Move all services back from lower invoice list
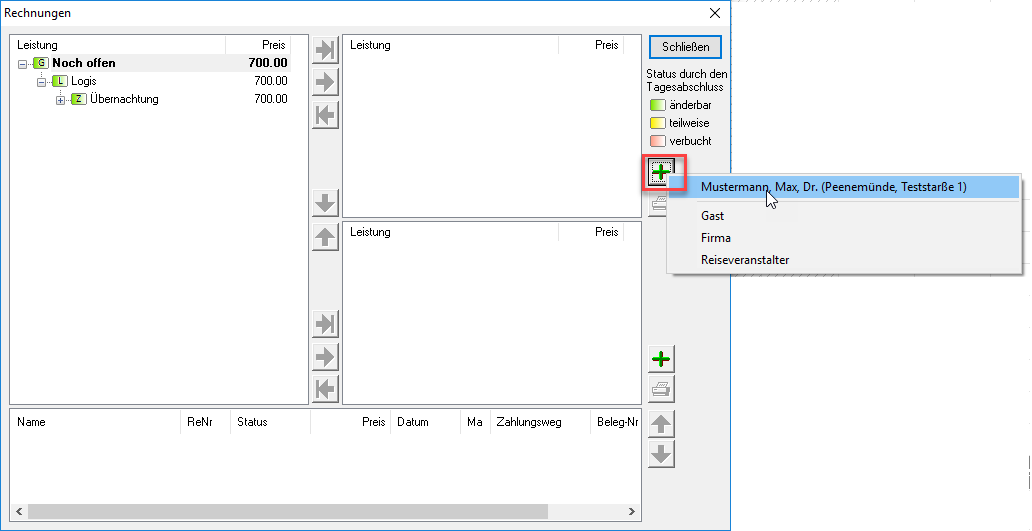The width and height of the screenshot is (1032, 531). coord(325,389)
